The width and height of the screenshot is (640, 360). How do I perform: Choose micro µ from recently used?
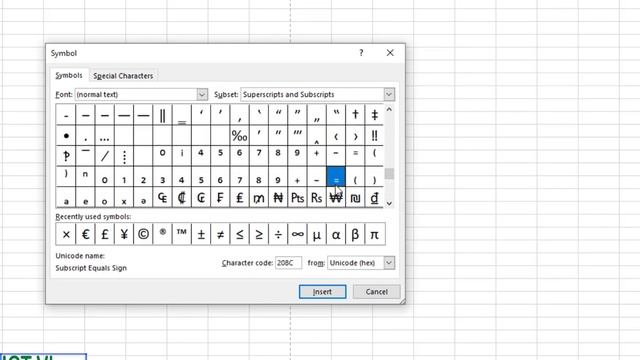coord(317,234)
